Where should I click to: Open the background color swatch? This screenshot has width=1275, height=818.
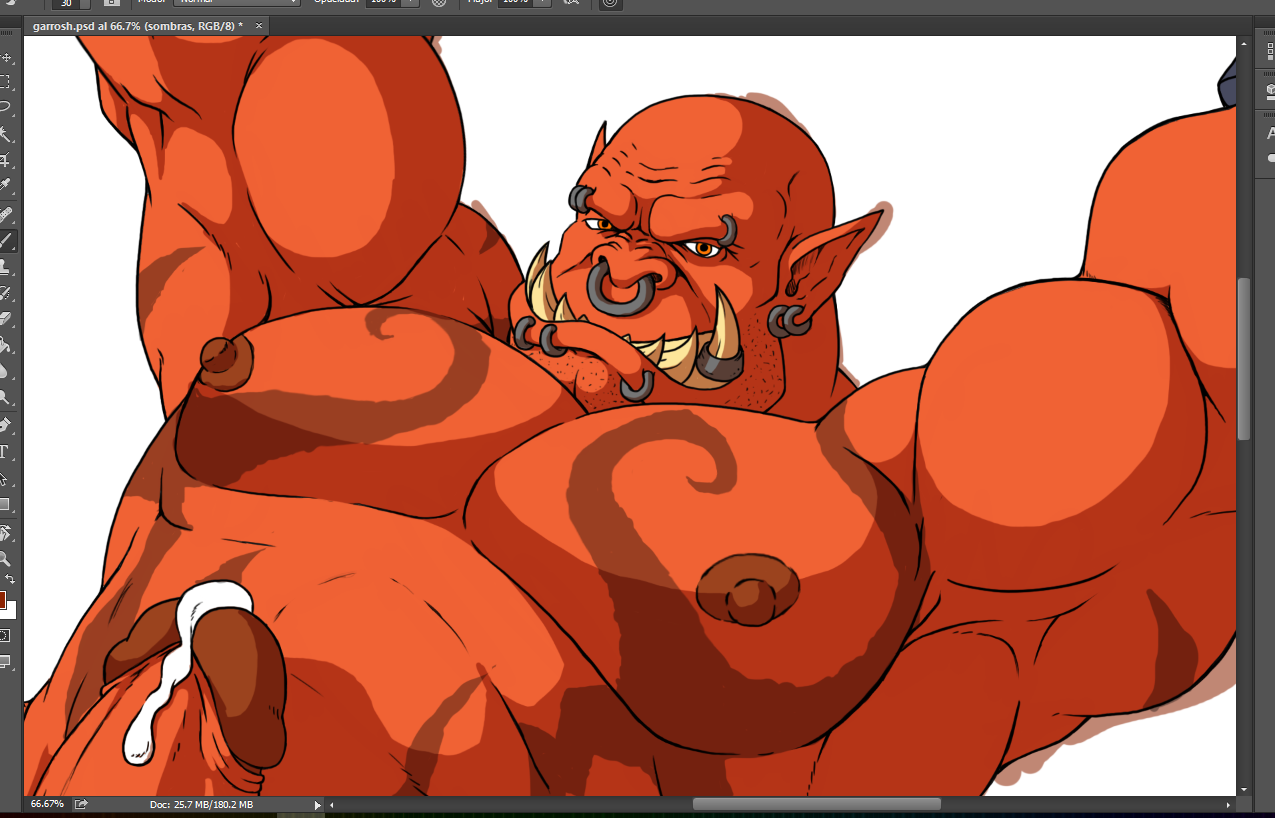10,610
